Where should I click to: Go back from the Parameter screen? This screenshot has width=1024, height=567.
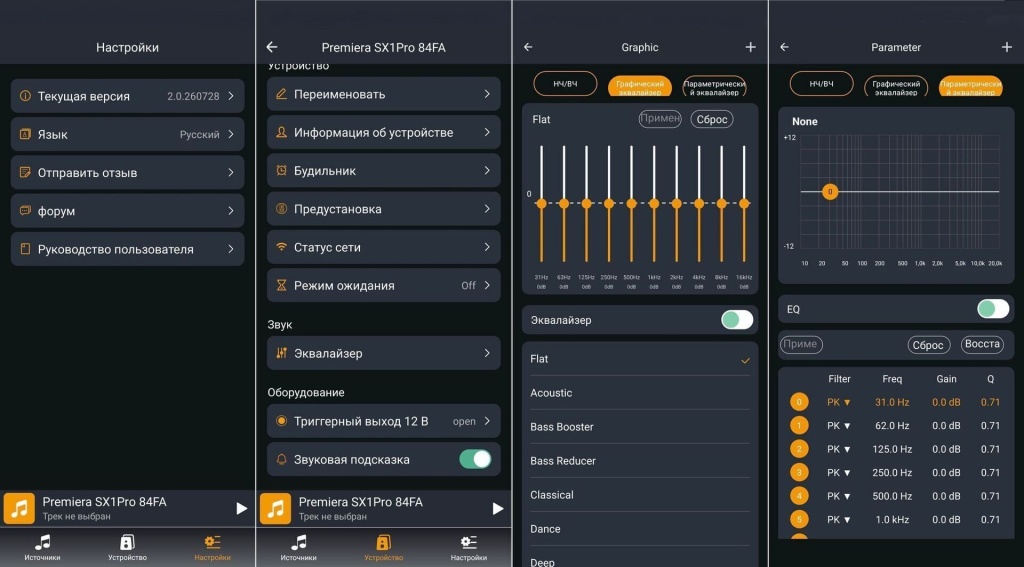[x=784, y=47]
